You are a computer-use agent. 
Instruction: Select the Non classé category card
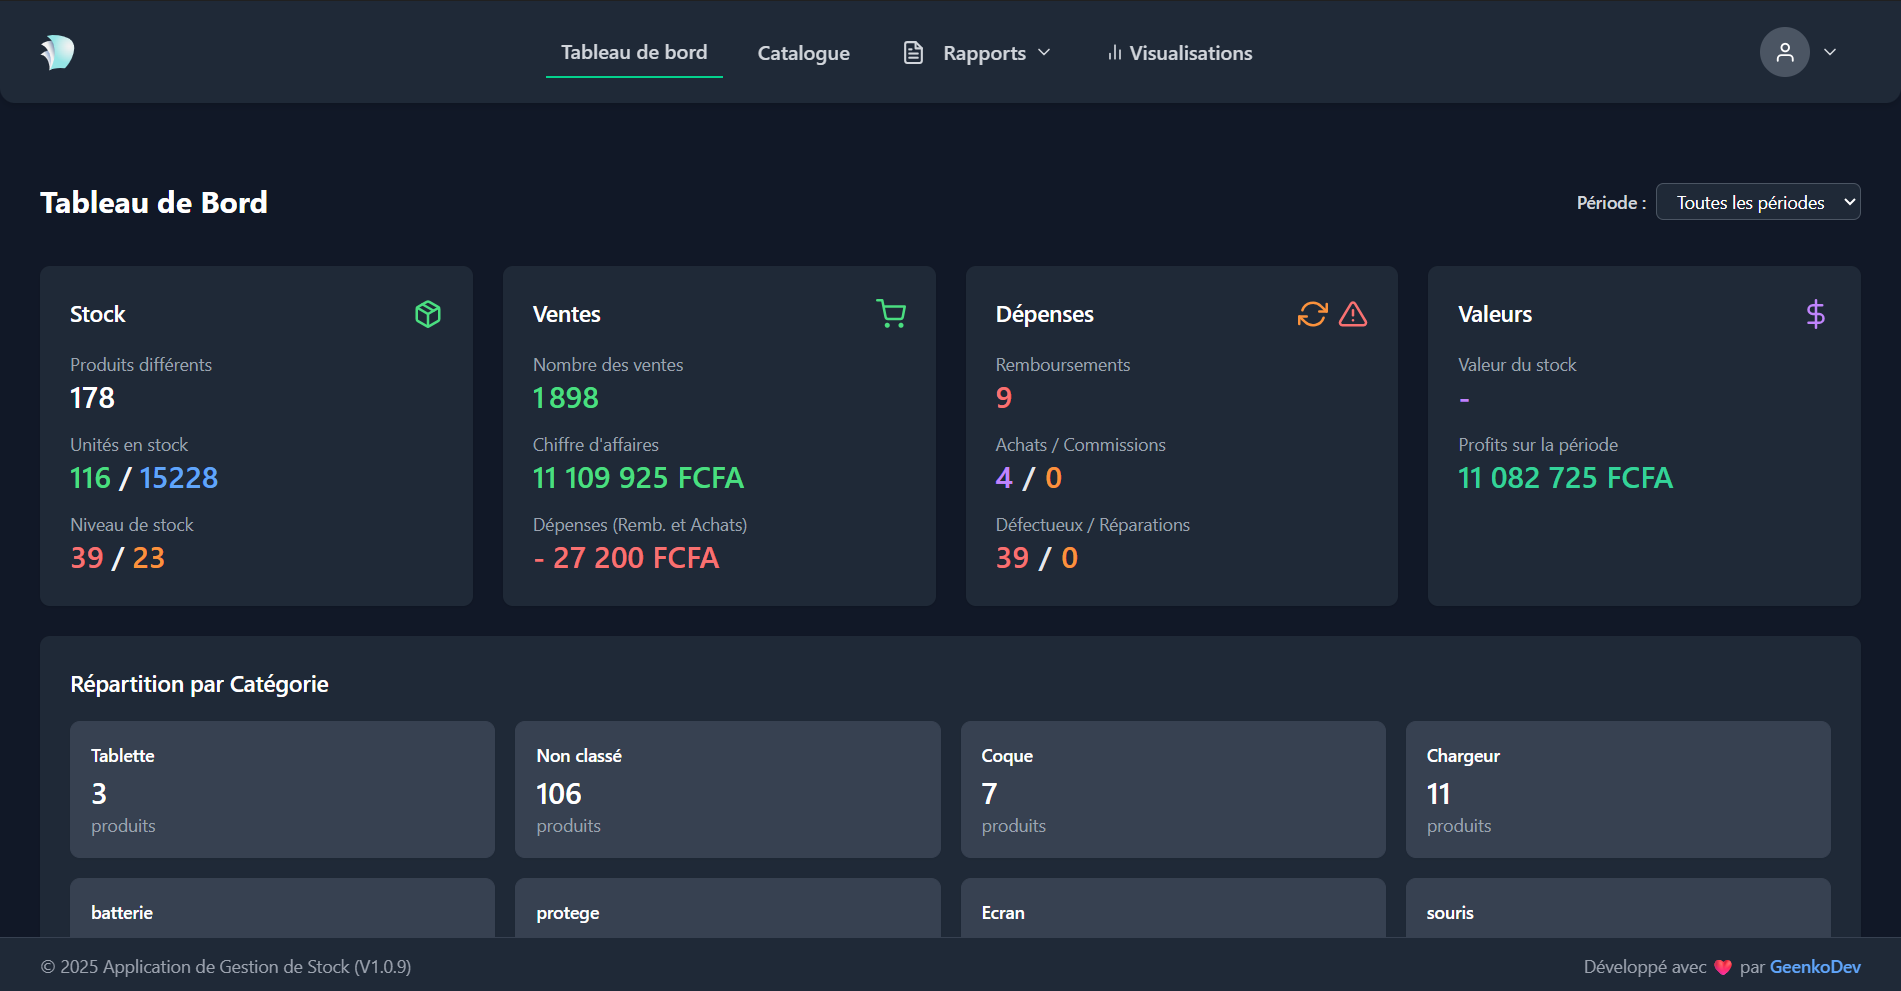(x=727, y=789)
